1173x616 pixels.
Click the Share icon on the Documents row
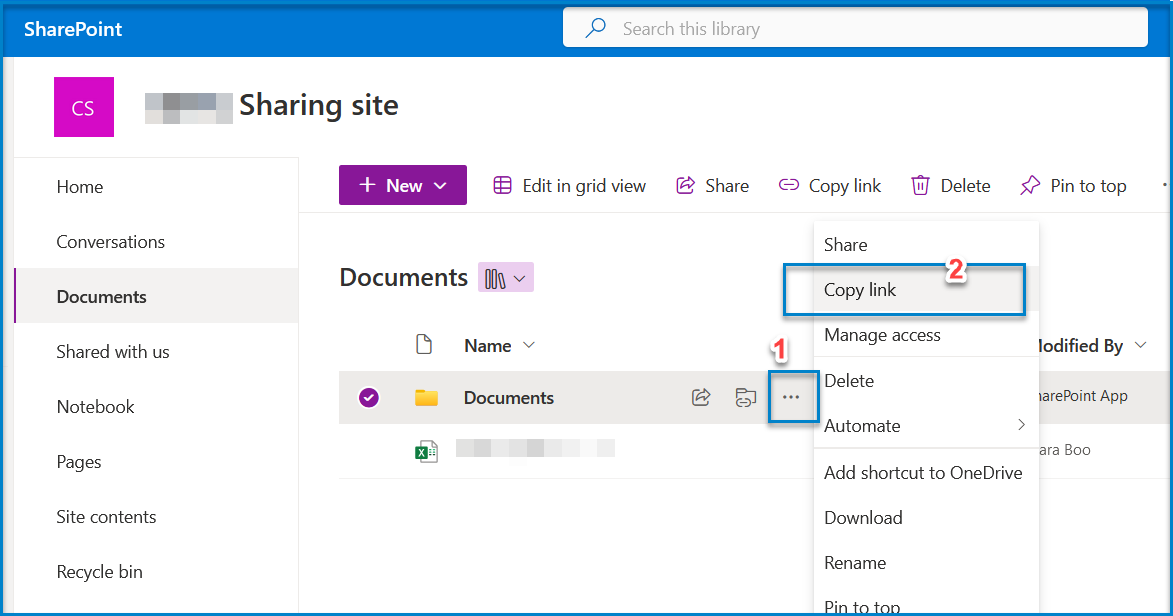pos(700,397)
